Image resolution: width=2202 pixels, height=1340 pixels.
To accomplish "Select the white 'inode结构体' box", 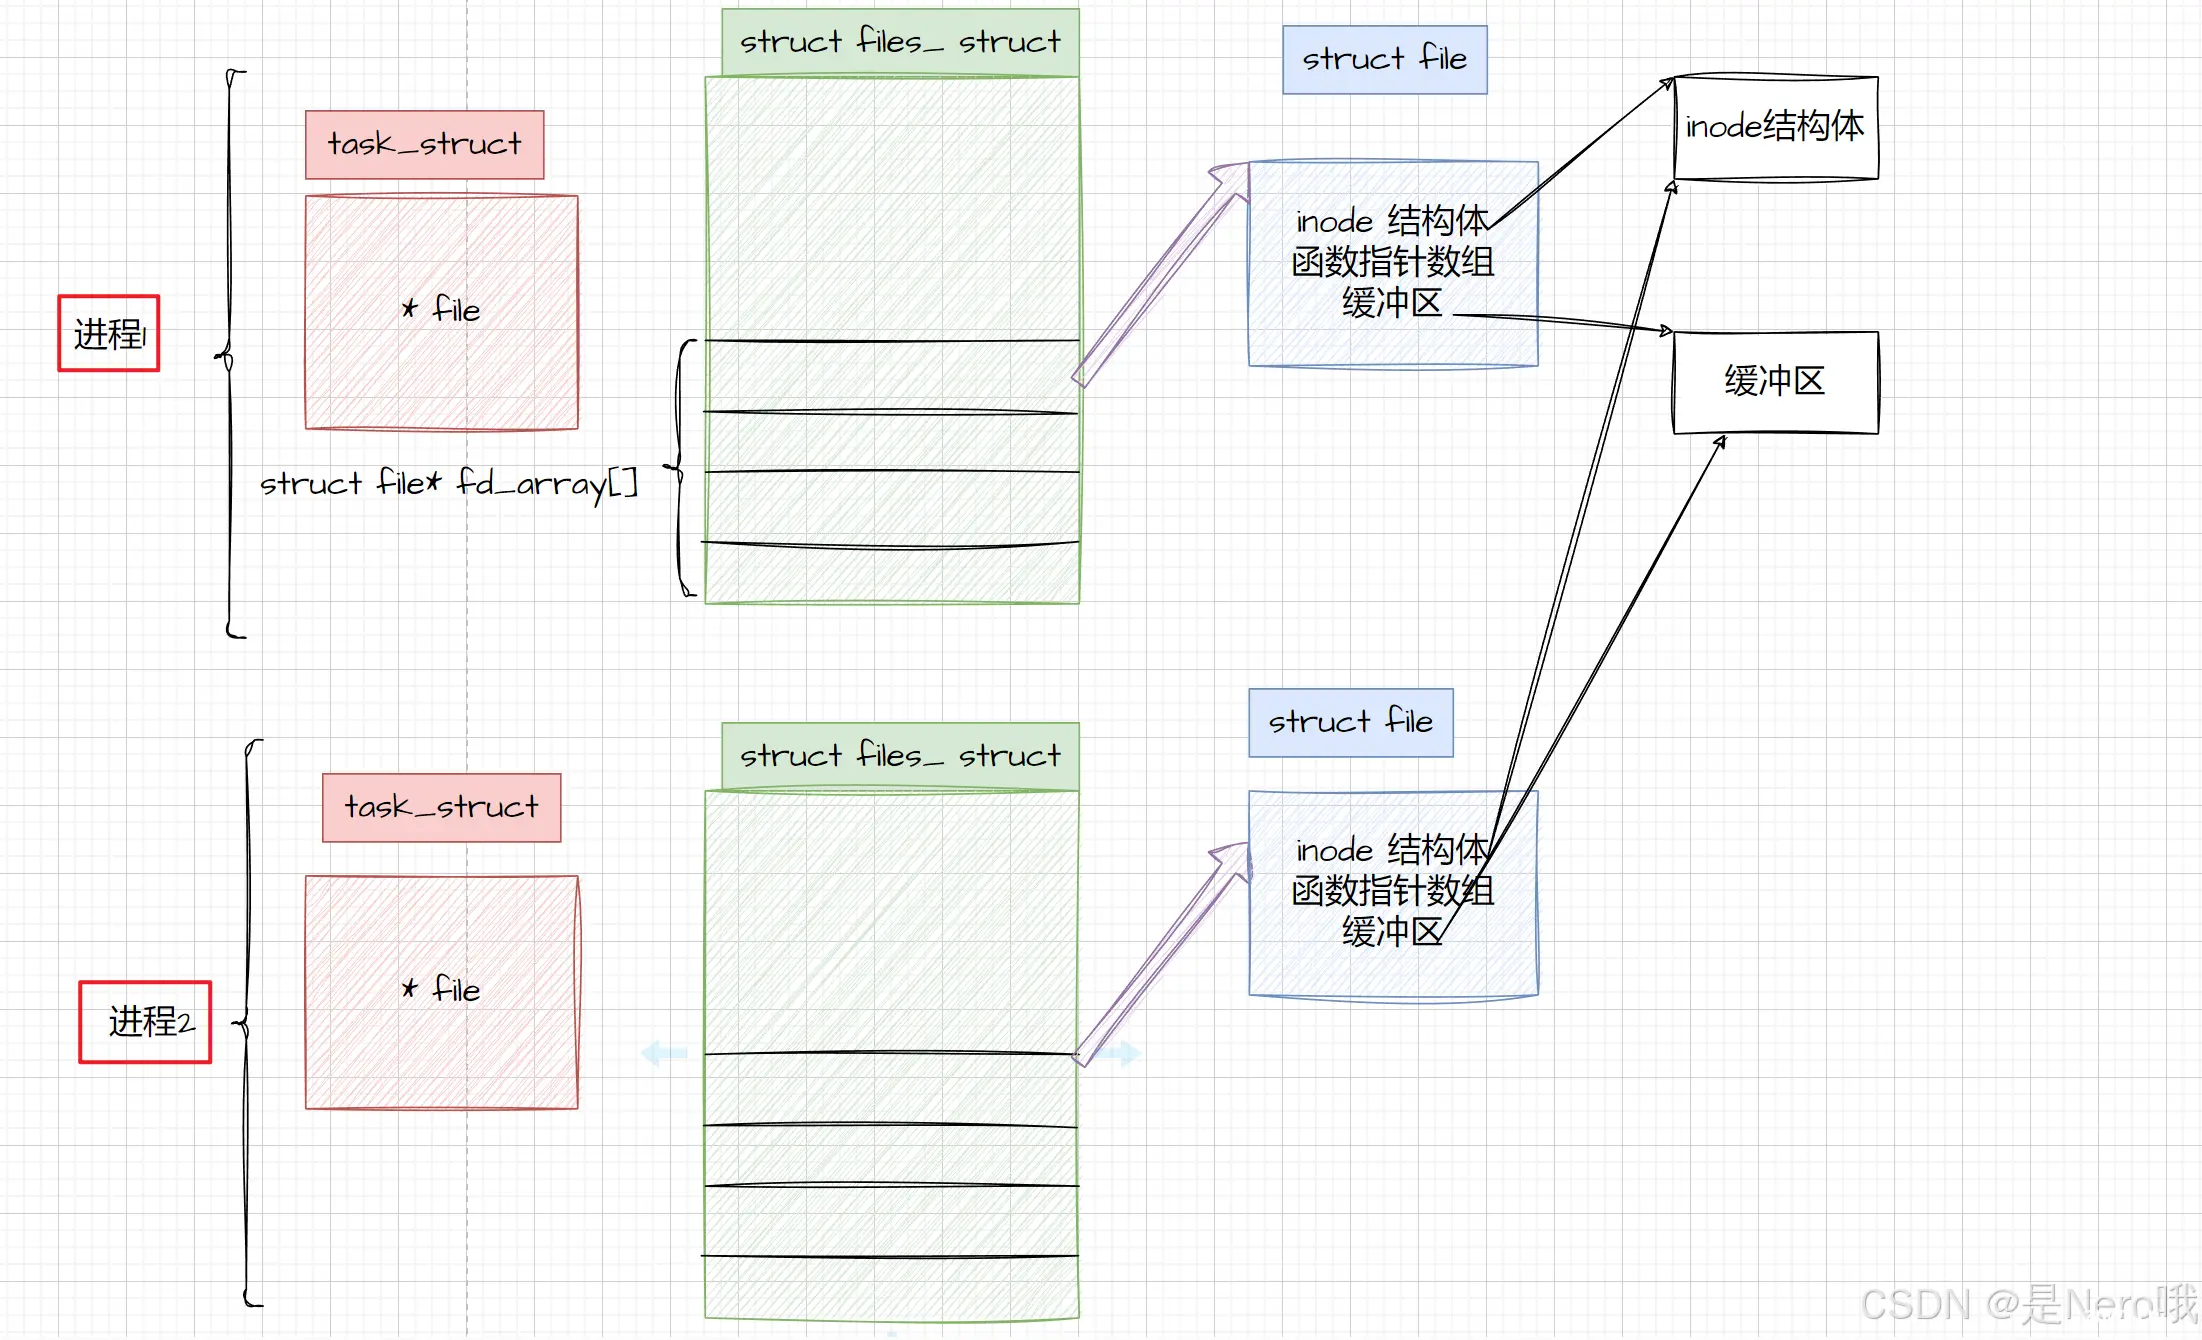I will [x=1776, y=127].
